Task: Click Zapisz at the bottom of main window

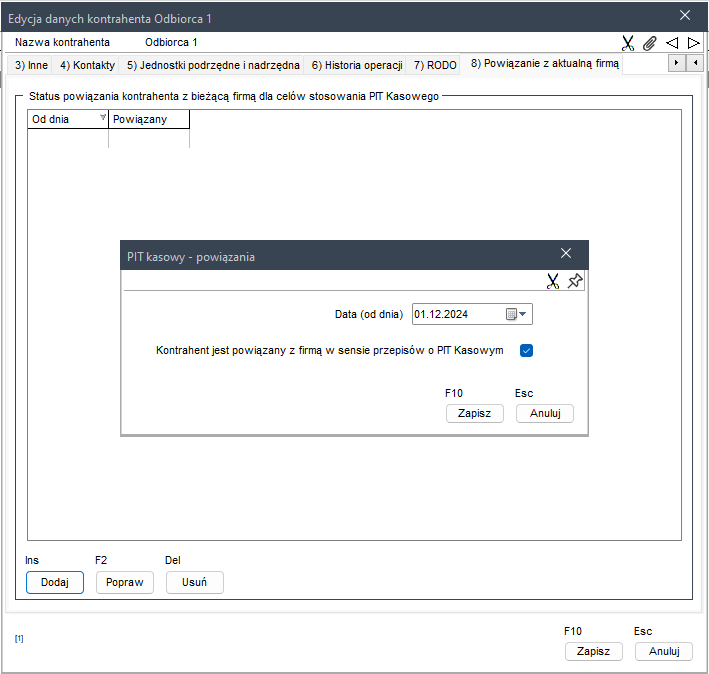Action: pyautogui.click(x=594, y=651)
